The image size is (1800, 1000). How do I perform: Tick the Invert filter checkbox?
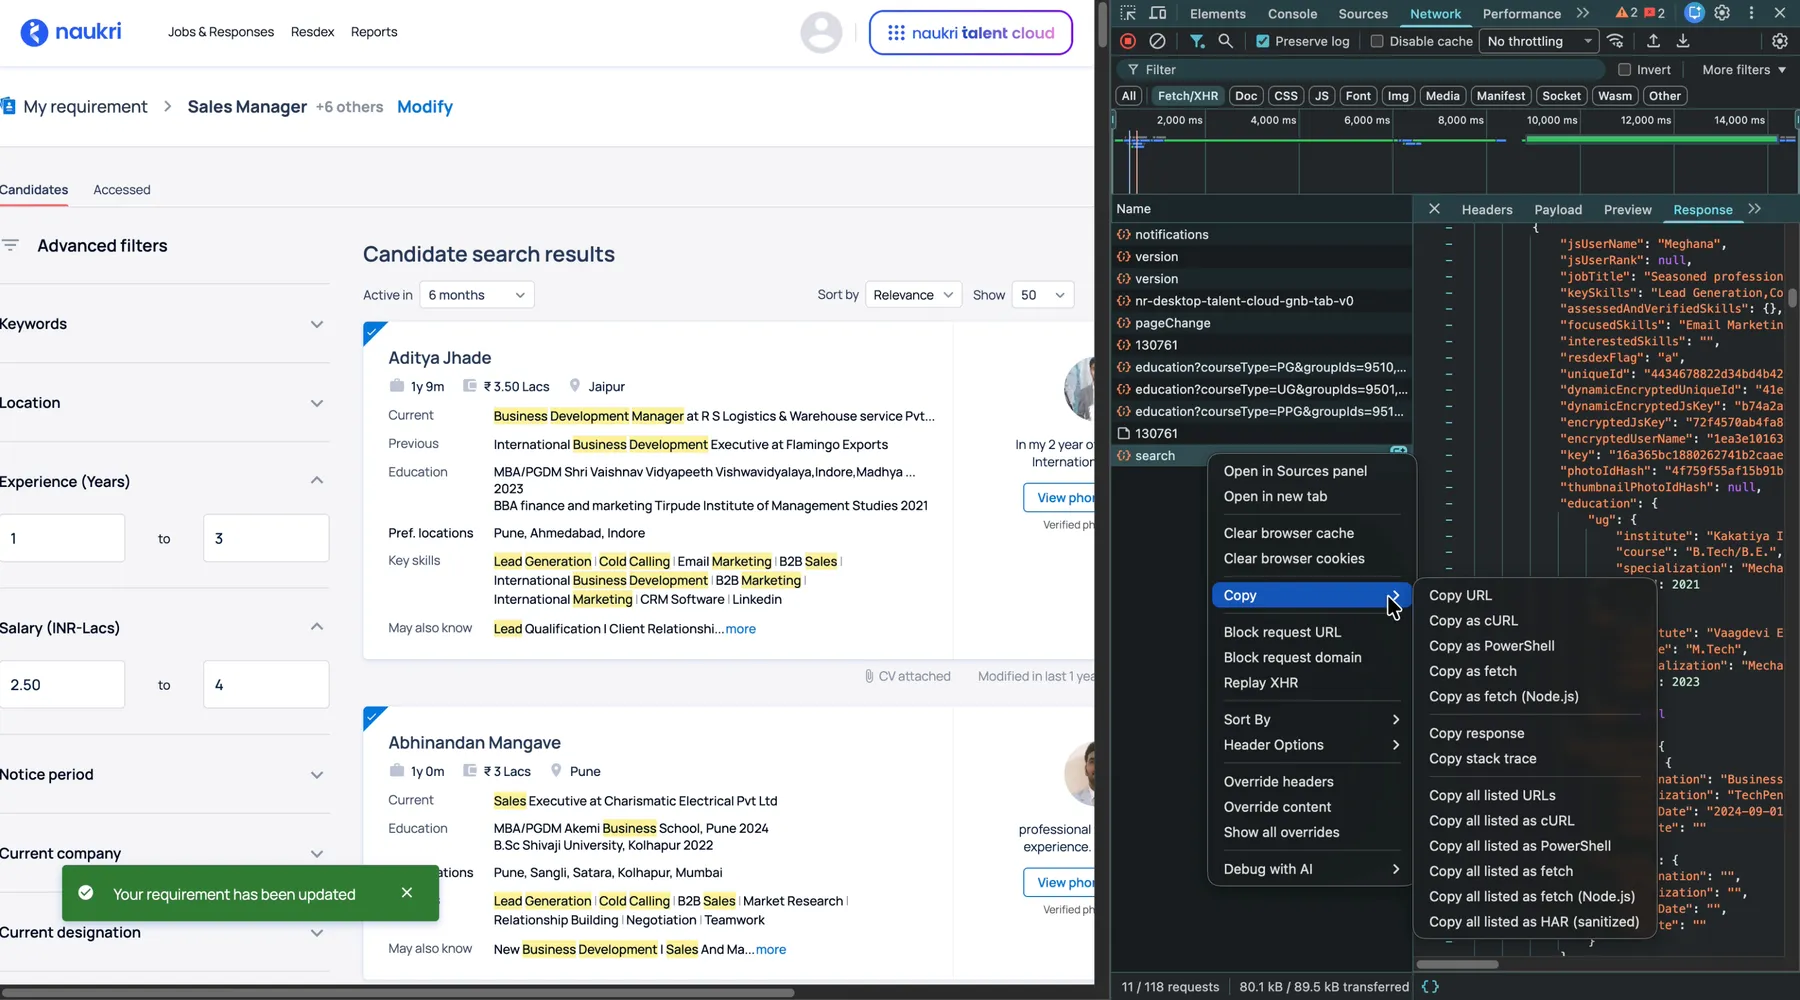(1625, 70)
